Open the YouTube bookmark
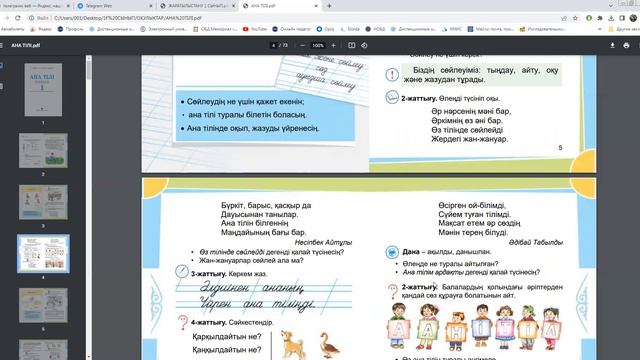This screenshot has height=360, width=640. click(255, 29)
